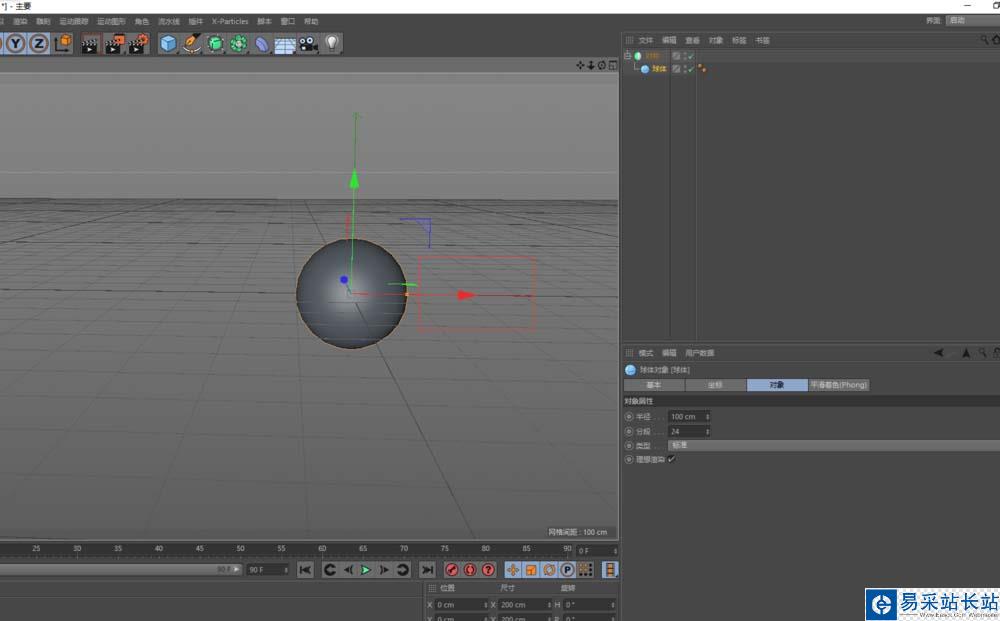
Task: Toggle the red autokeying button
Action: pos(470,570)
